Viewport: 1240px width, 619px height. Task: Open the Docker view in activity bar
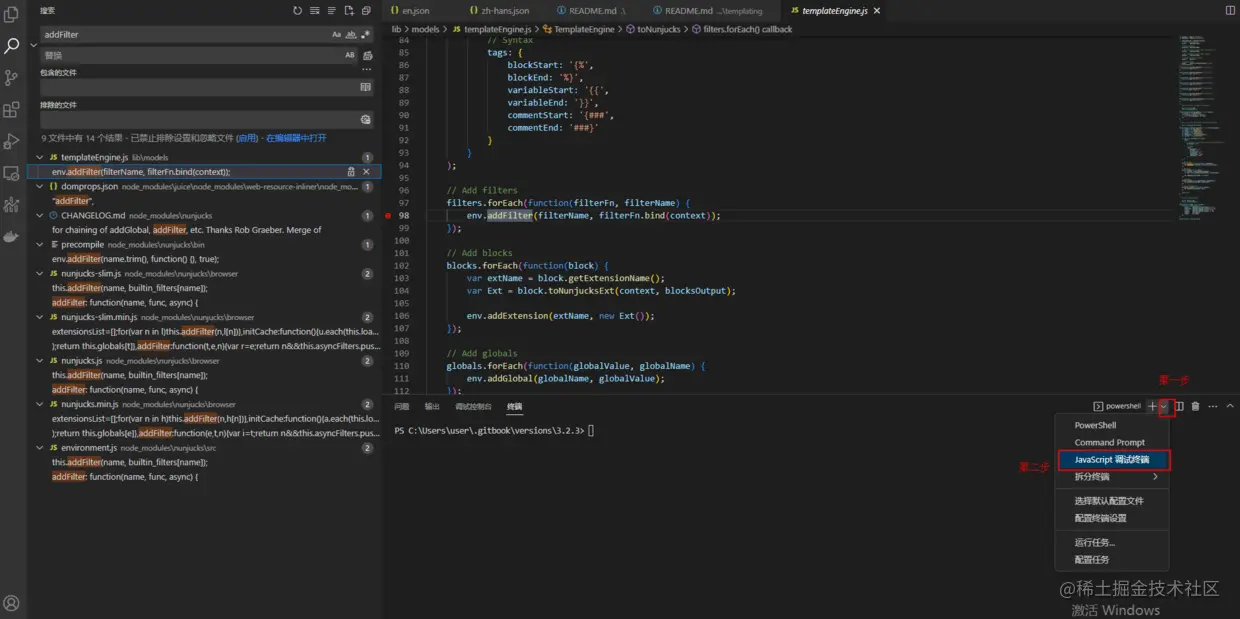(x=12, y=237)
